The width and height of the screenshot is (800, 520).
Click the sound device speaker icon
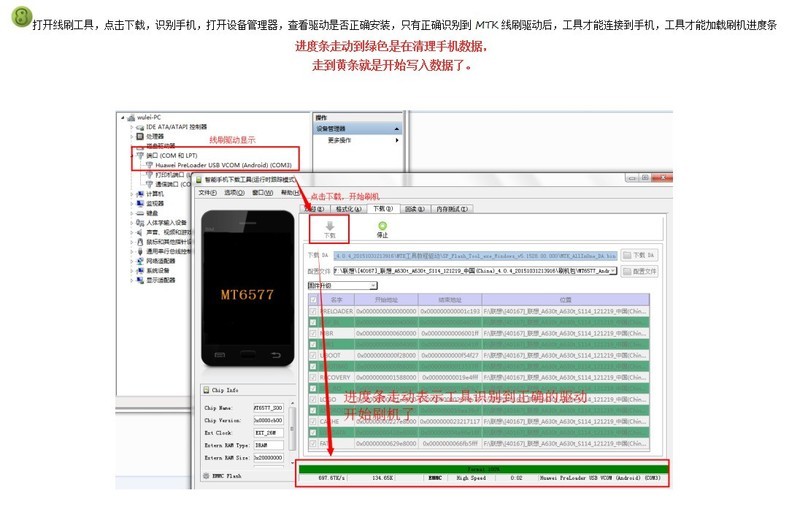(x=140, y=232)
